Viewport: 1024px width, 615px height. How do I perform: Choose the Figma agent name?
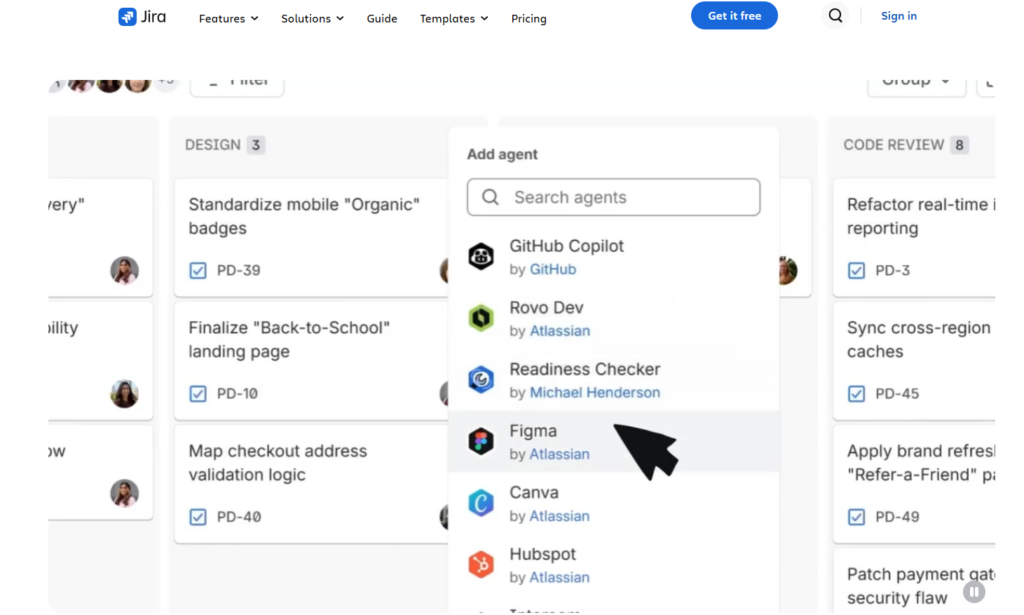[533, 431]
